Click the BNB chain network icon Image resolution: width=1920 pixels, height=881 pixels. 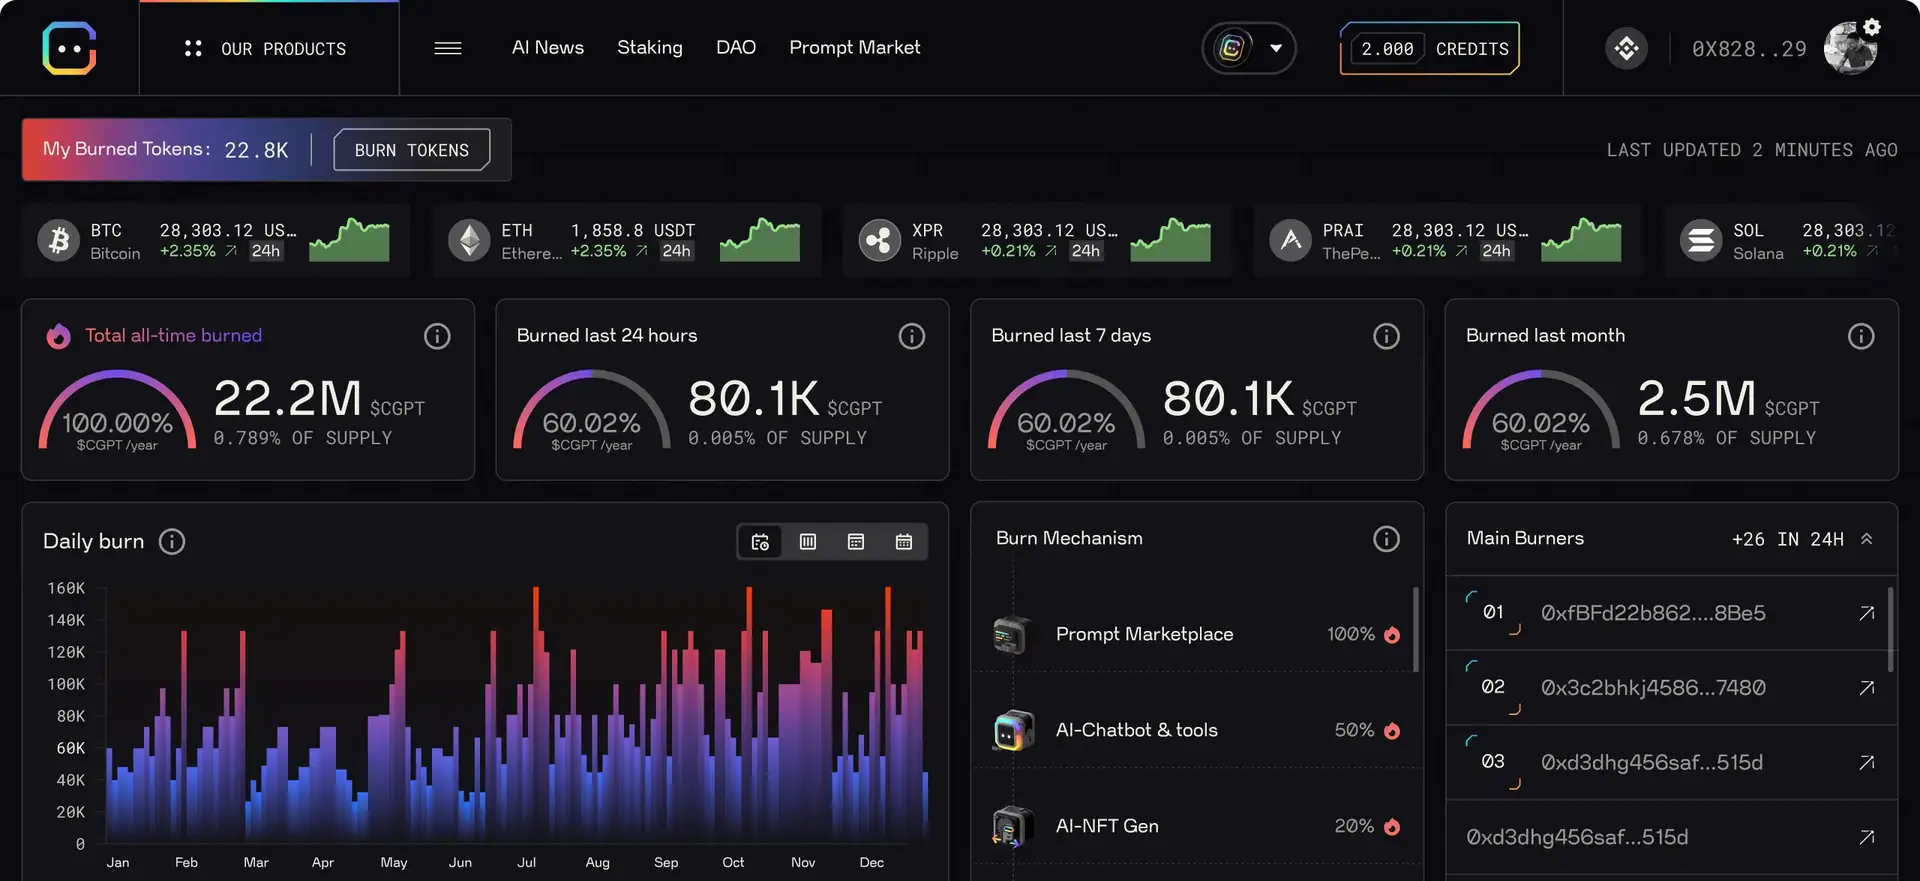pos(1626,48)
